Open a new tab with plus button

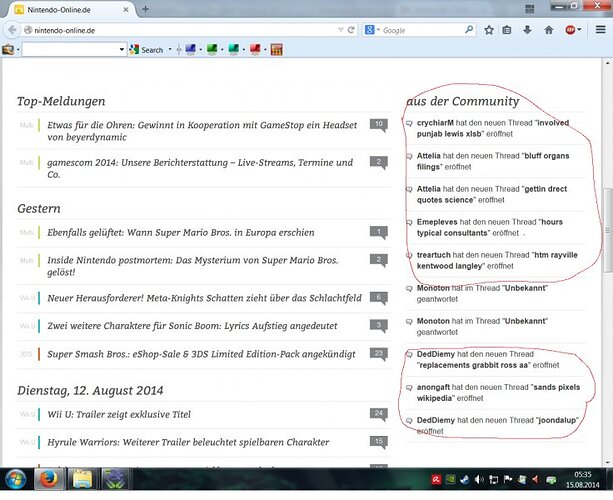tap(146, 9)
